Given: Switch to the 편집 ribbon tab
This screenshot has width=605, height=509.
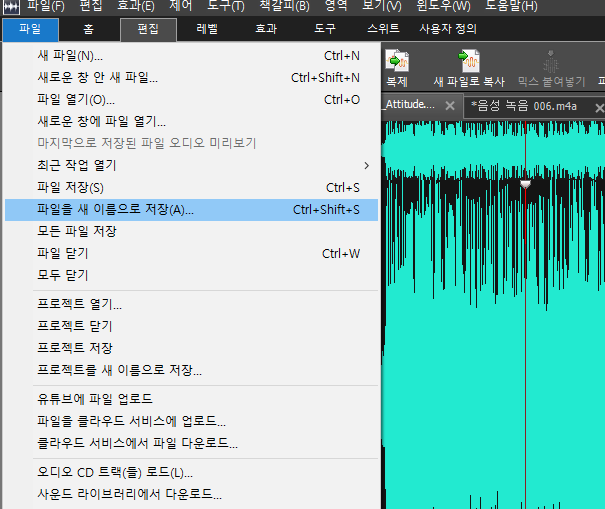Looking at the screenshot, I should coord(148,29).
